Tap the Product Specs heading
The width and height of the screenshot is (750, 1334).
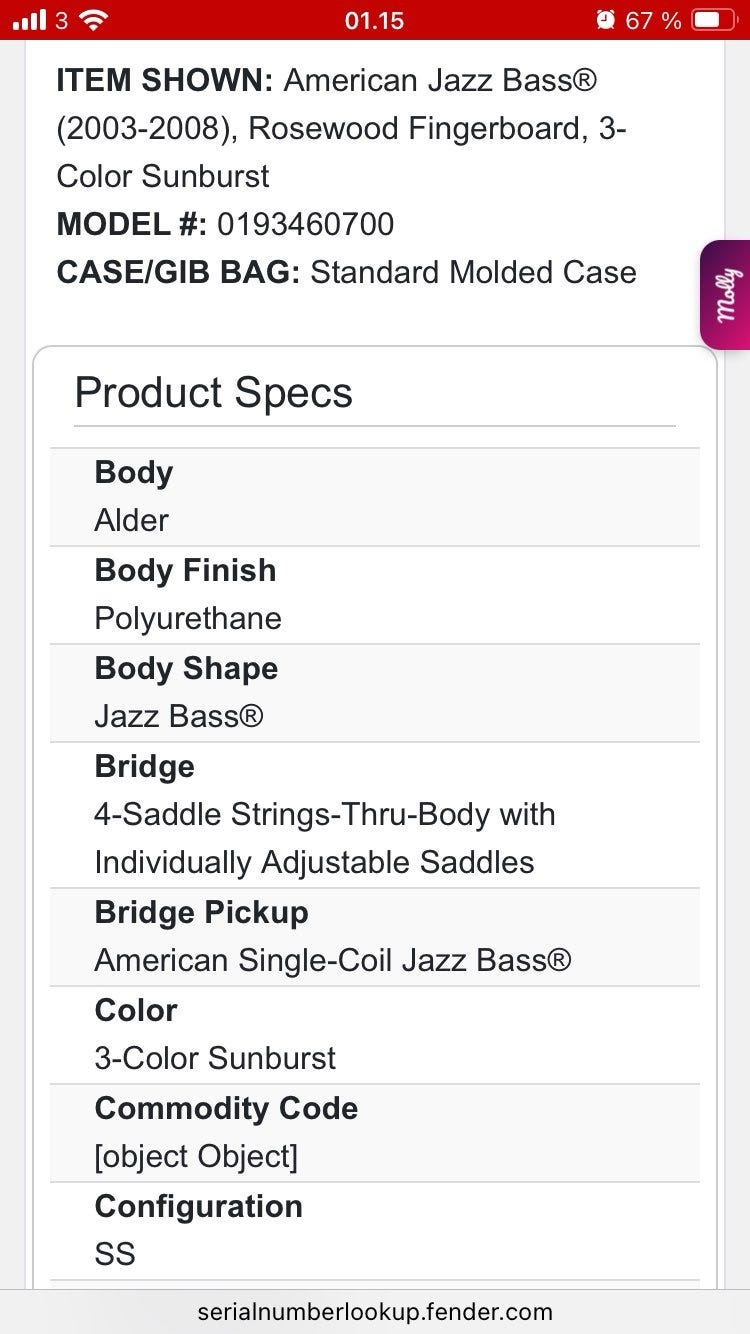(x=213, y=393)
